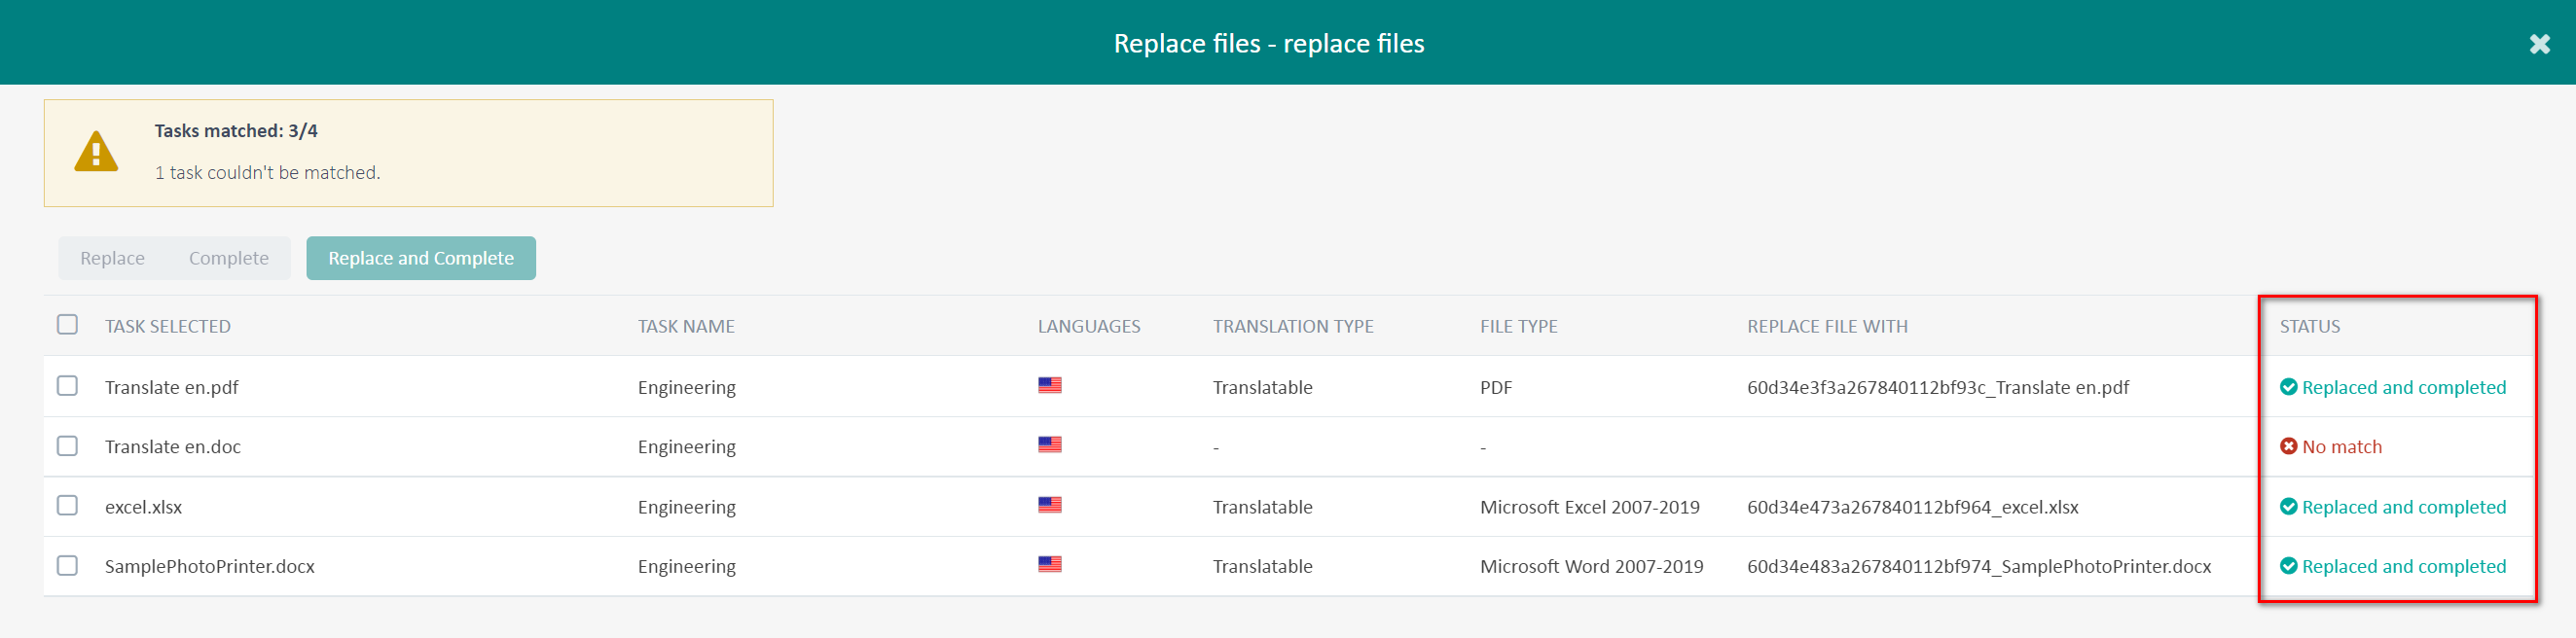This screenshot has width=2576, height=638.
Task: Click green check icon for Translate en.pdf status
Action: click(2288, 387)
